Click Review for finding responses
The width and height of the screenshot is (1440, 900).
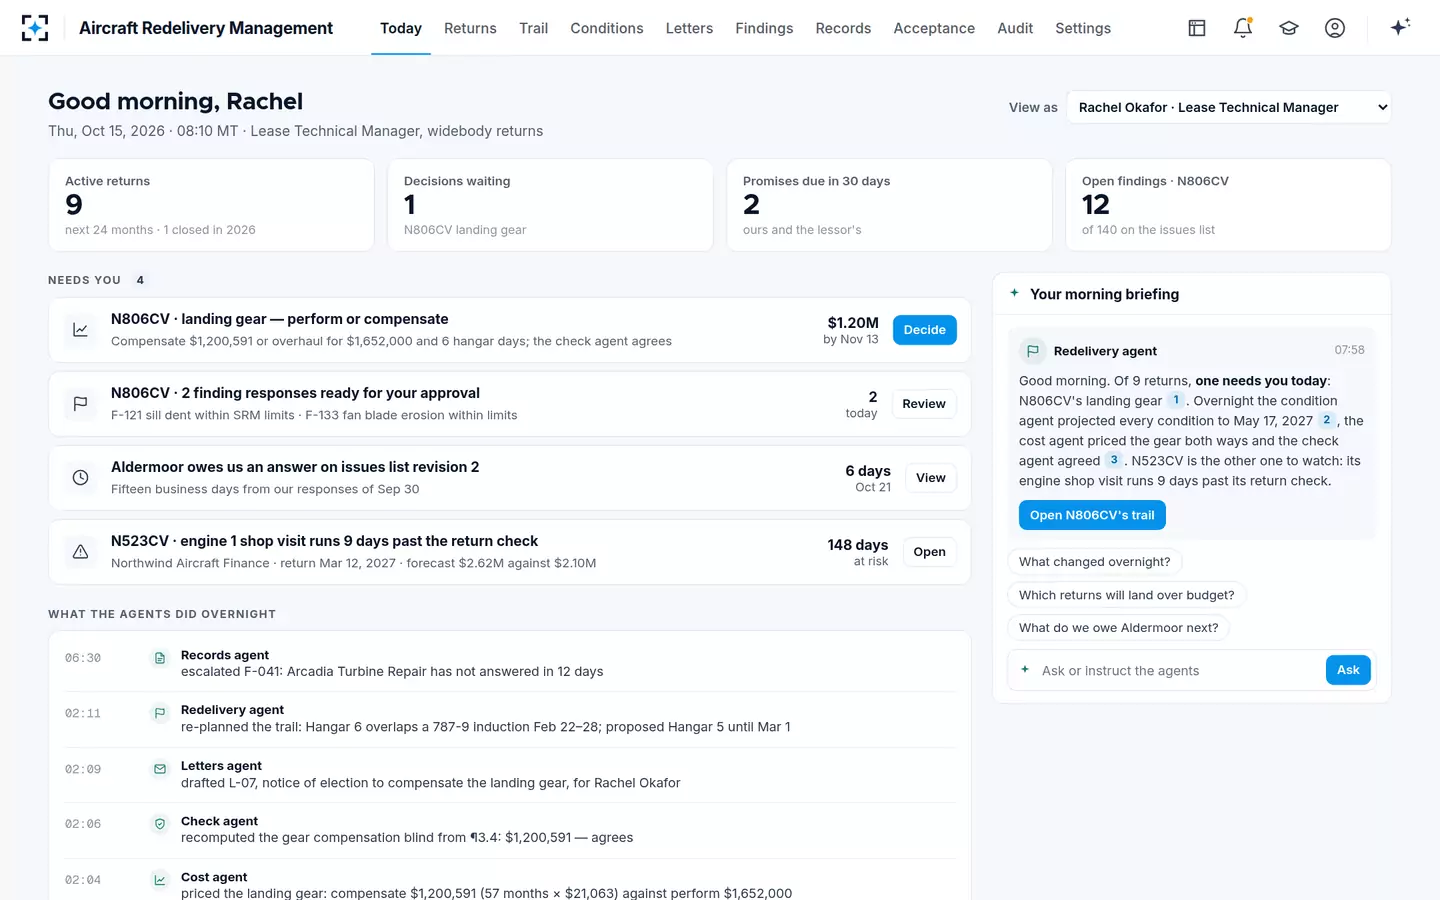[924, 404]
